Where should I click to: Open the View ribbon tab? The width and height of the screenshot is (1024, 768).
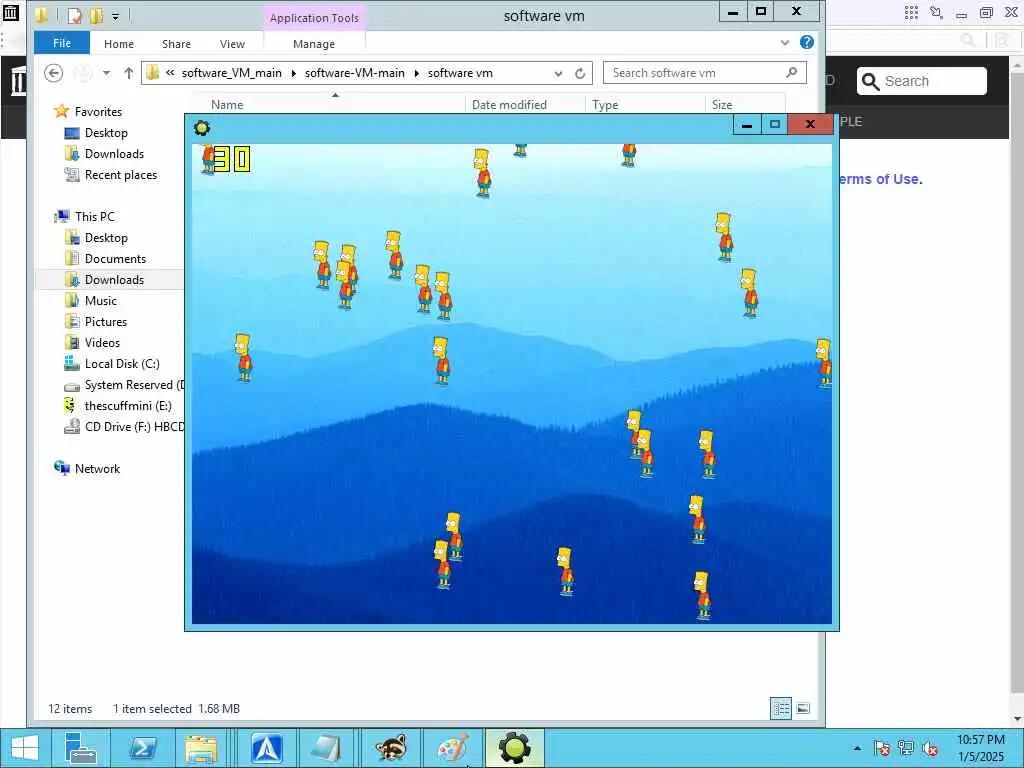tap(232, 44)
